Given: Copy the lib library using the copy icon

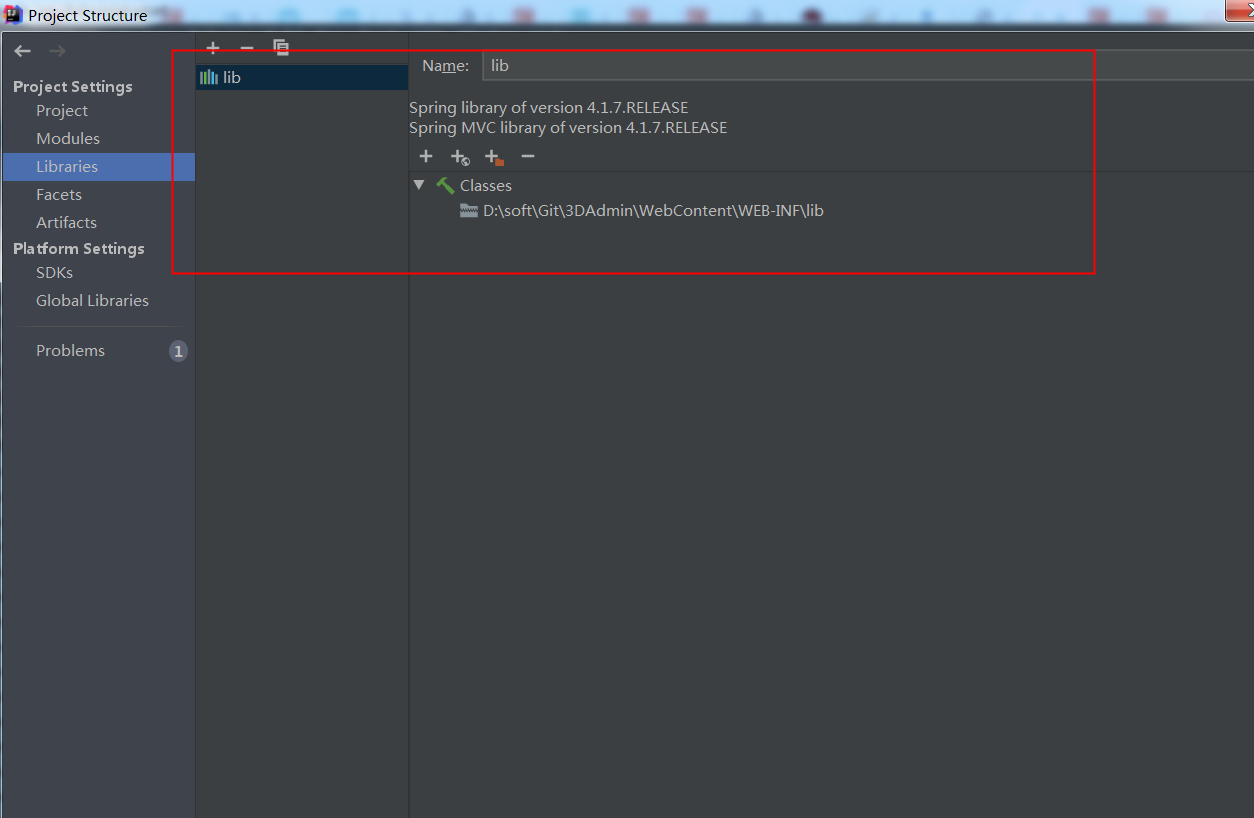Looking at the screenshot, I should [x=280, y=47].
